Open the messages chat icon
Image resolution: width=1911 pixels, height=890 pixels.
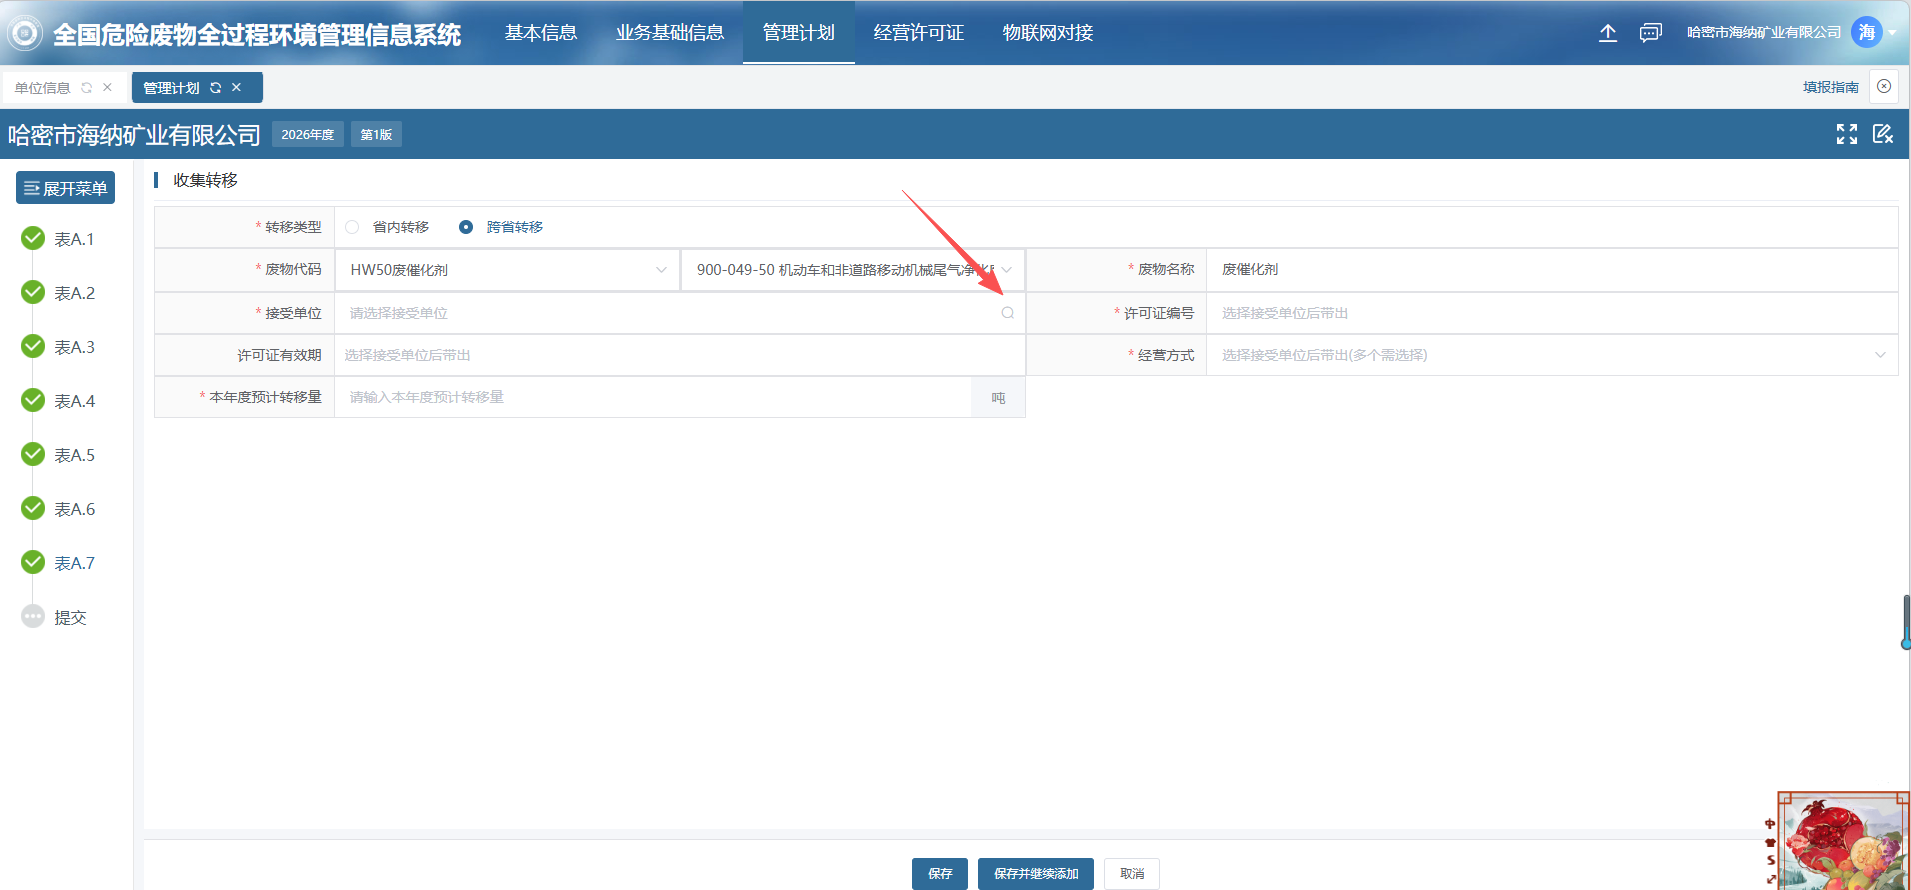(x=1650, y=33)
